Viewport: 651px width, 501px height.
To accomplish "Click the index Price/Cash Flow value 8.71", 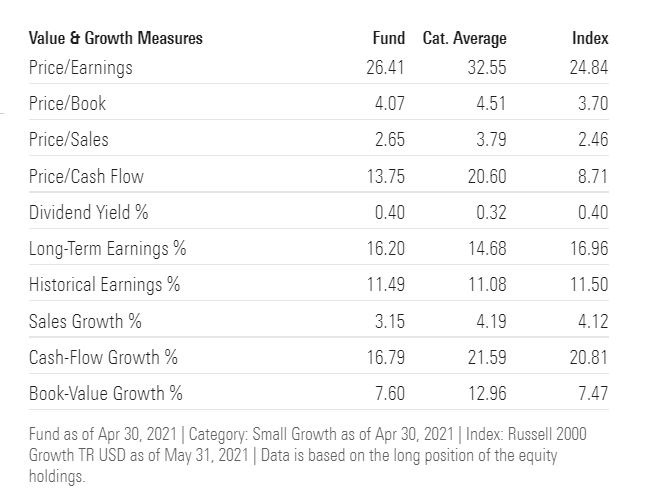I will coord(593,176).
